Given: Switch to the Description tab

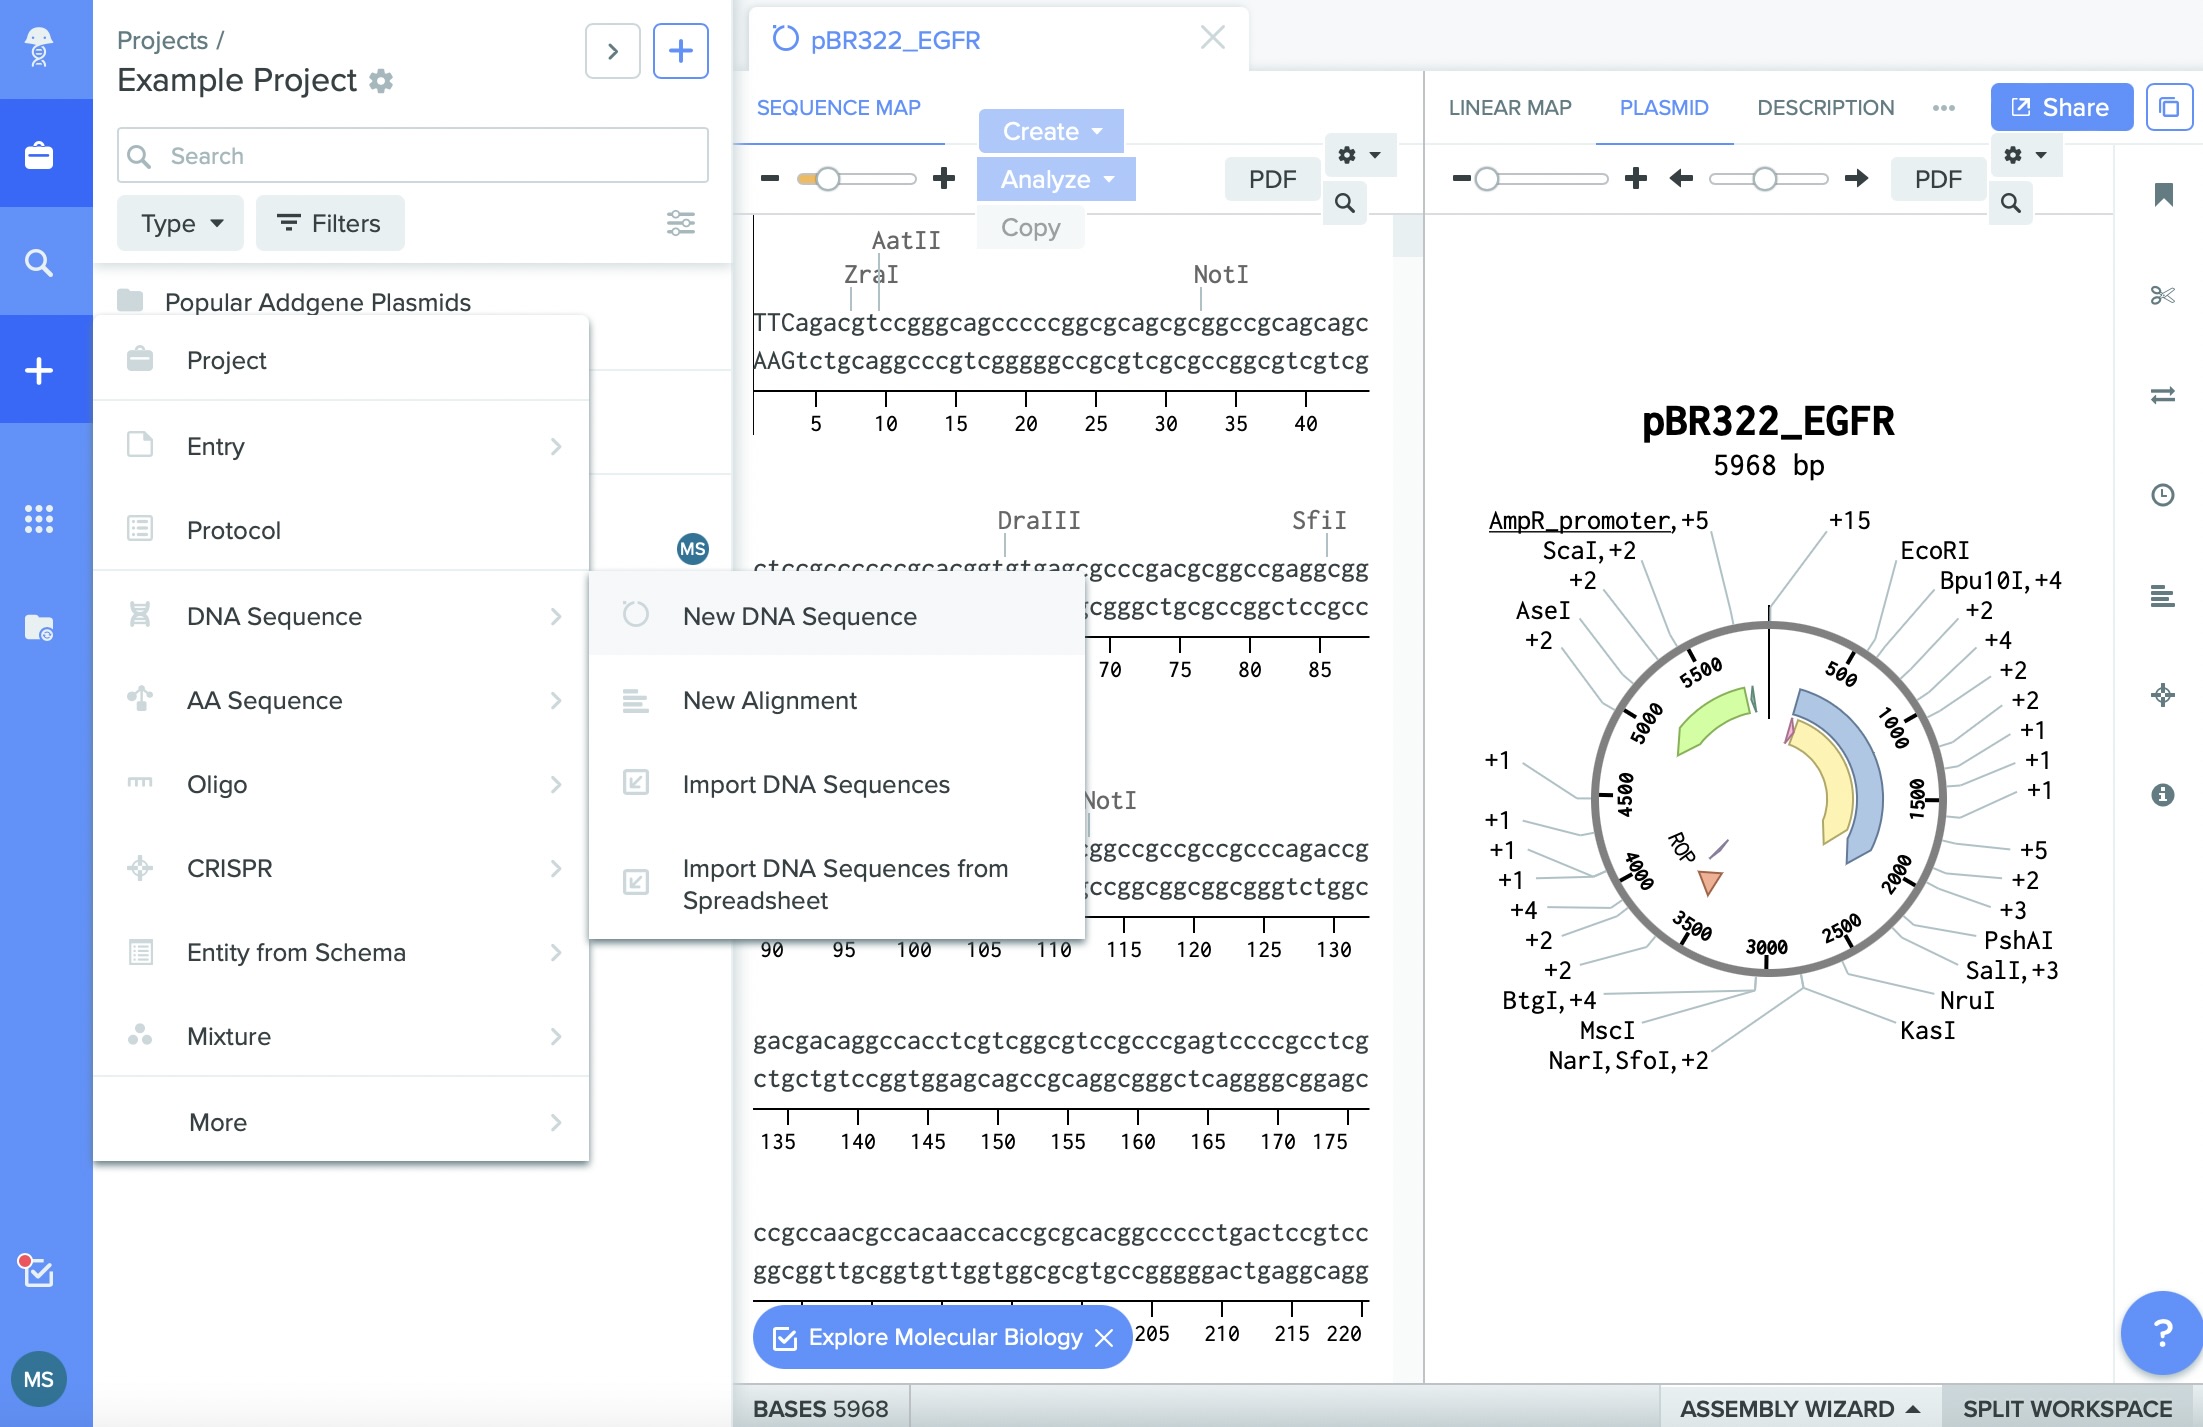Looking at the screenshot, I should (x=1826, y=107).
